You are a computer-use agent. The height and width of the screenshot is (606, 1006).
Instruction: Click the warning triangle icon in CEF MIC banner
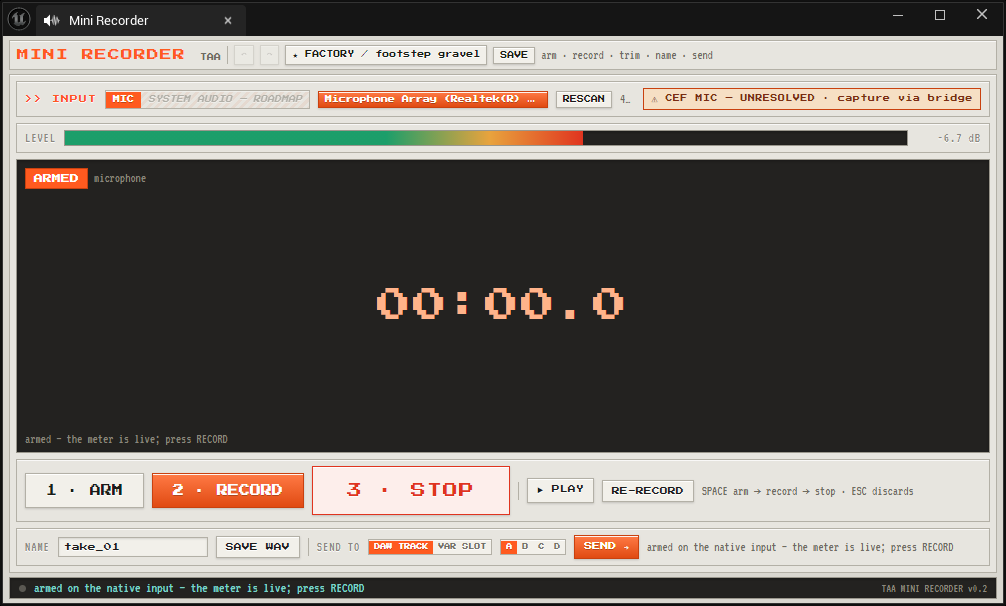(x=654, y=99)
